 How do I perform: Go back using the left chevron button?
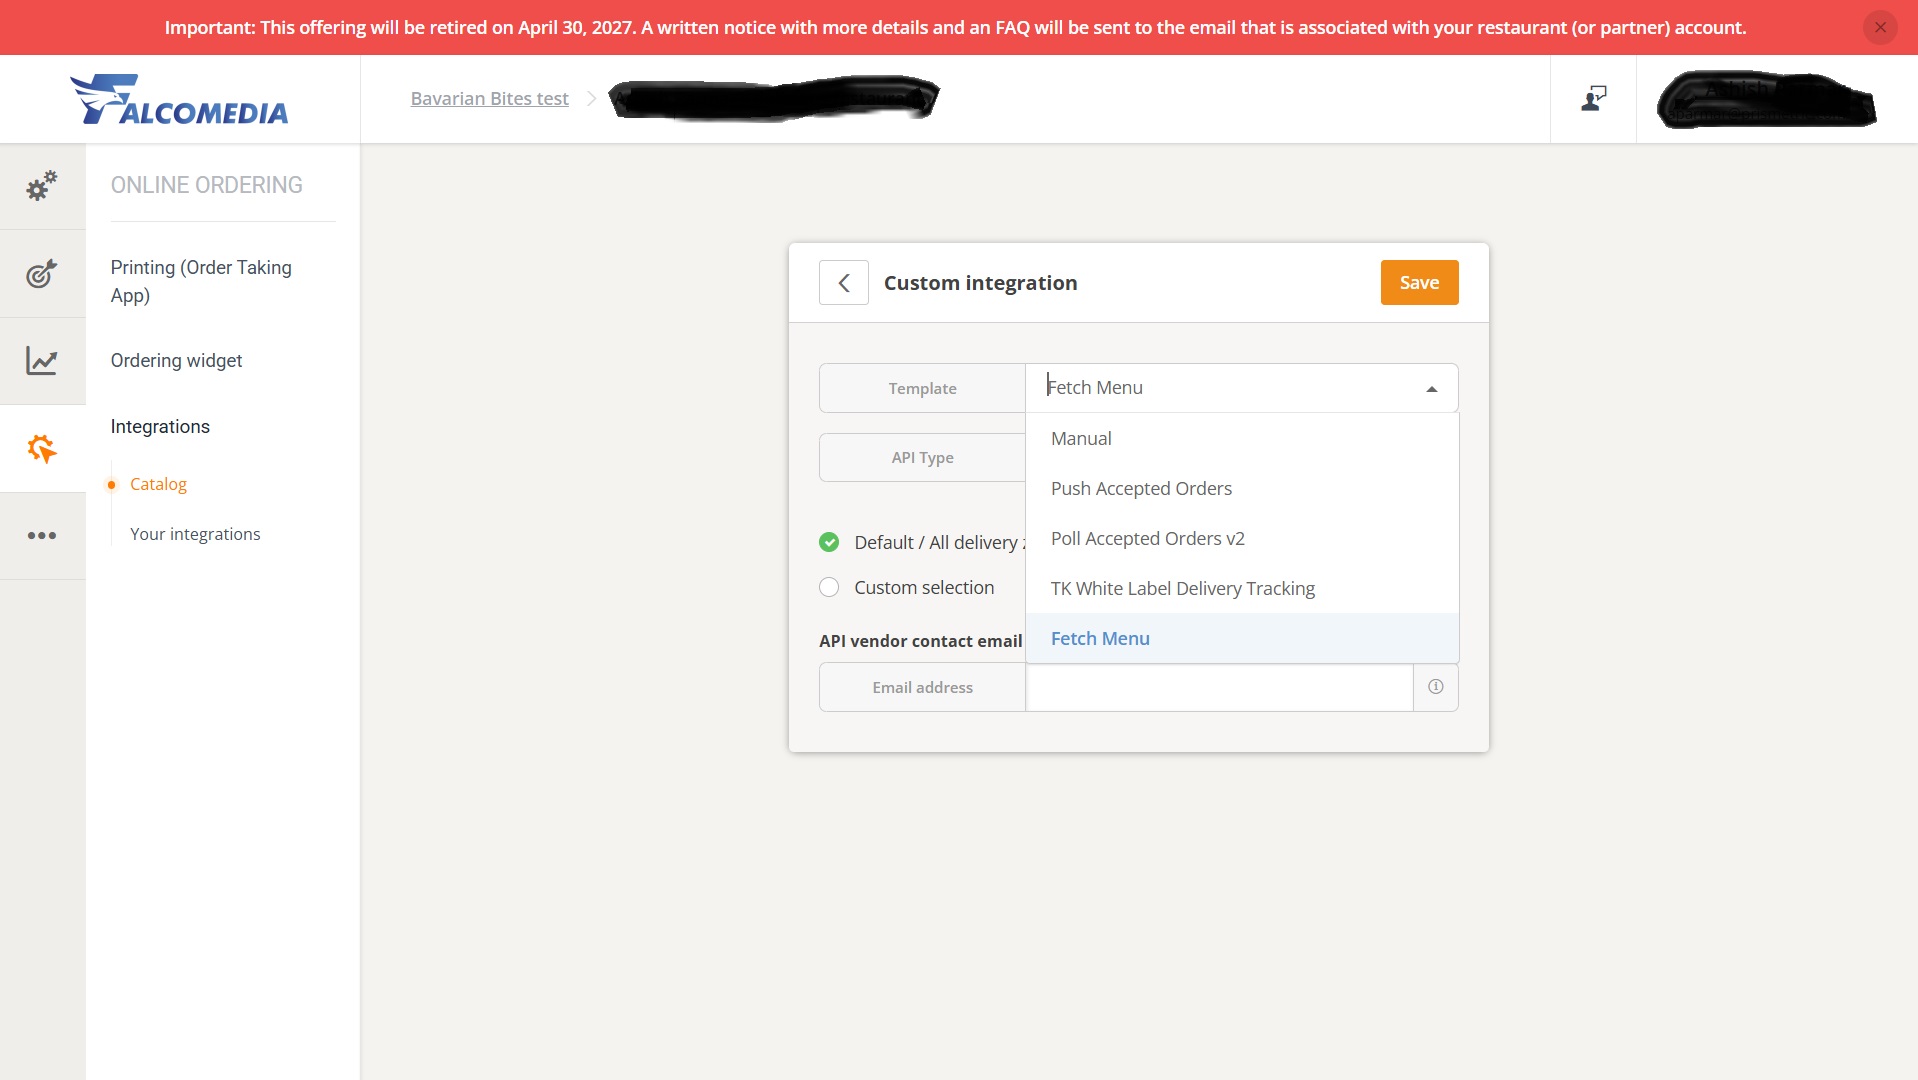(844, 283)
